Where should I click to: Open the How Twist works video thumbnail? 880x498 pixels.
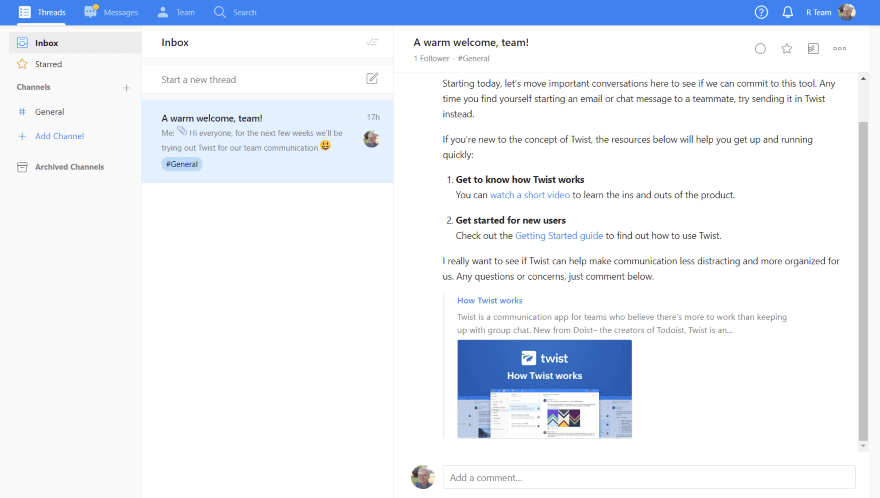point(544,388)
